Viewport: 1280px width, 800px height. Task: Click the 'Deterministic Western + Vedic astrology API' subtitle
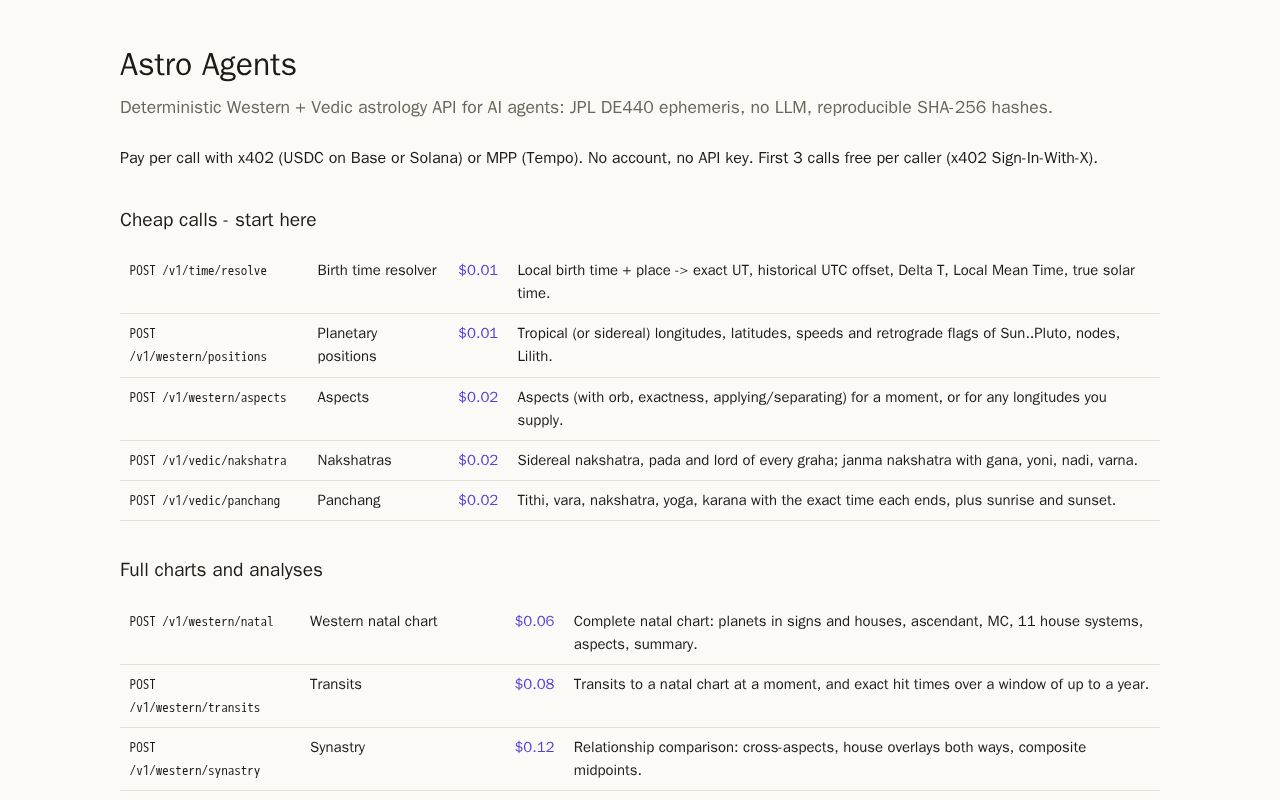pos(586,108)
